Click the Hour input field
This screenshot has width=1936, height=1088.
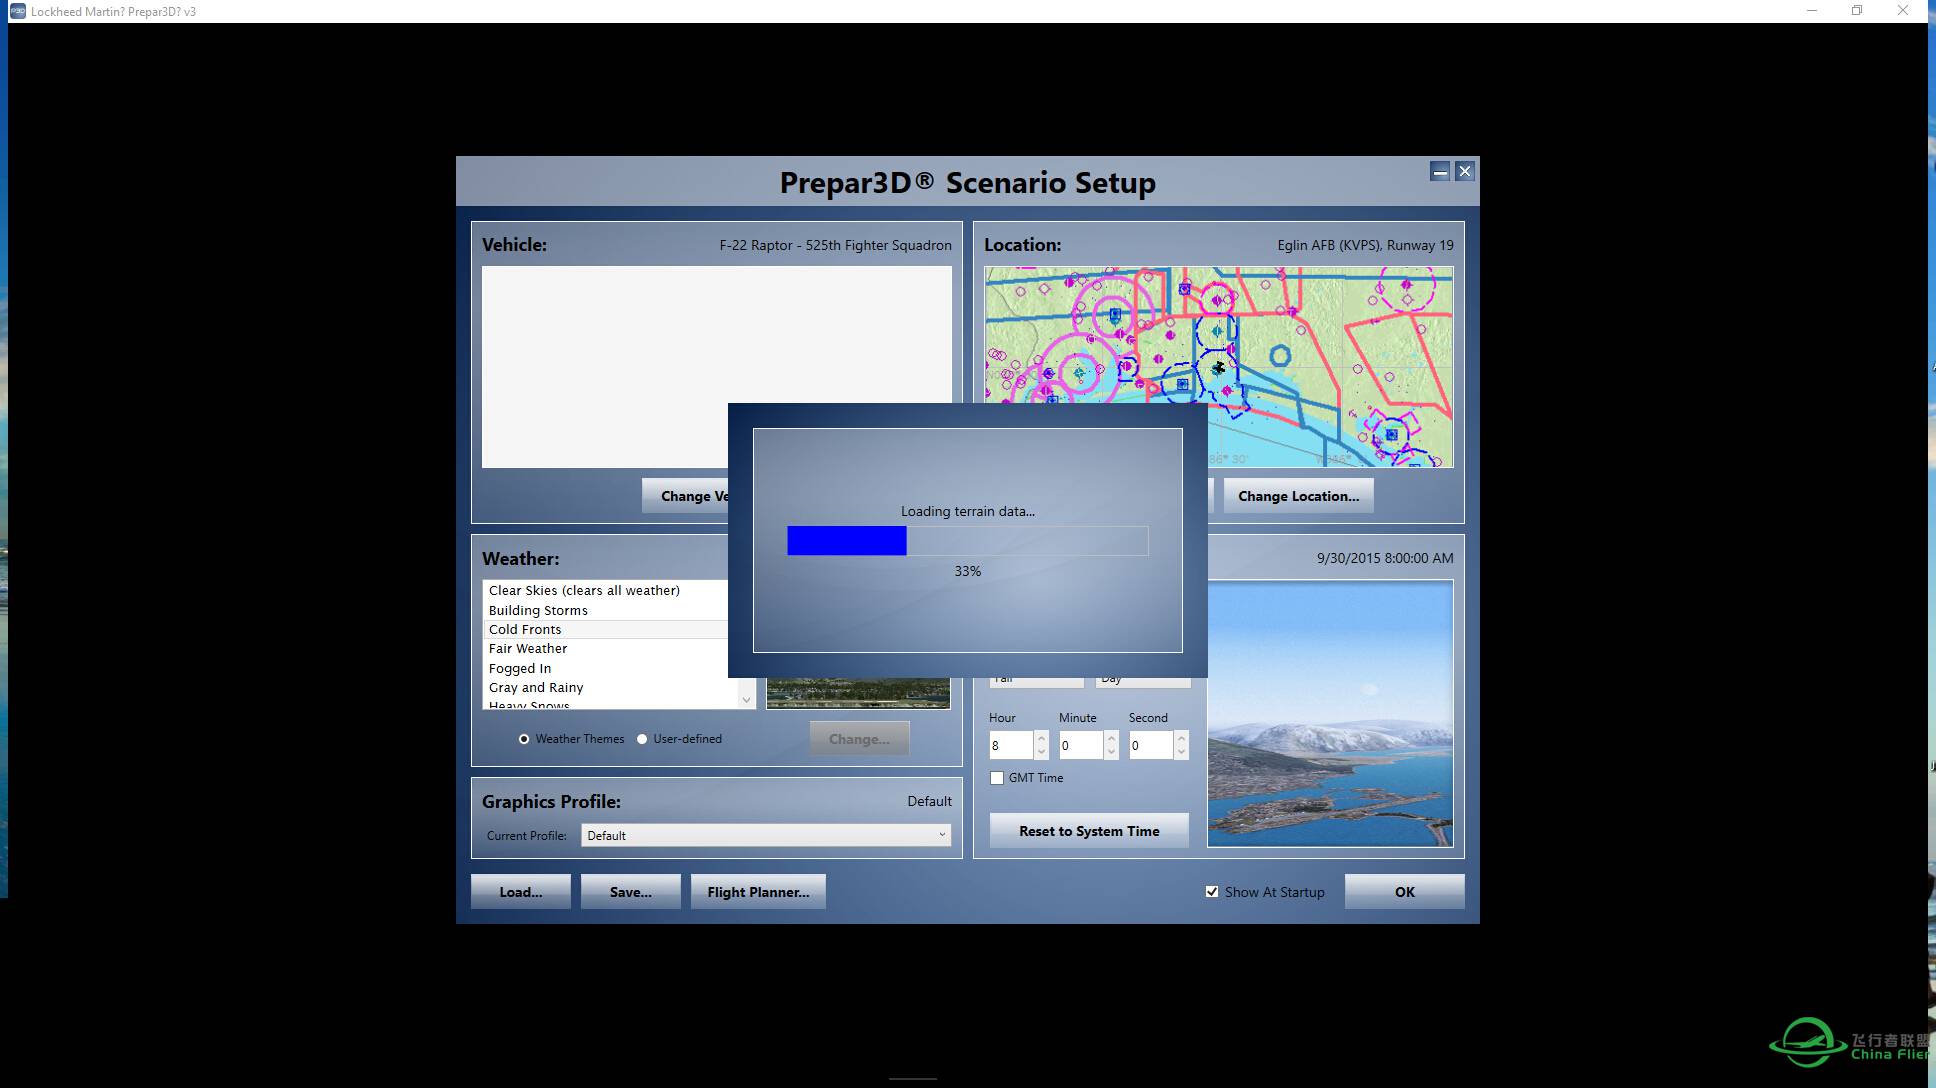click(x=1011, y=745)
